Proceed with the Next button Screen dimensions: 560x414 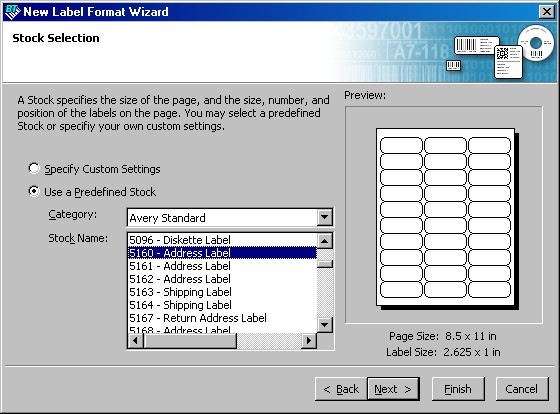(x=393, y=389)
